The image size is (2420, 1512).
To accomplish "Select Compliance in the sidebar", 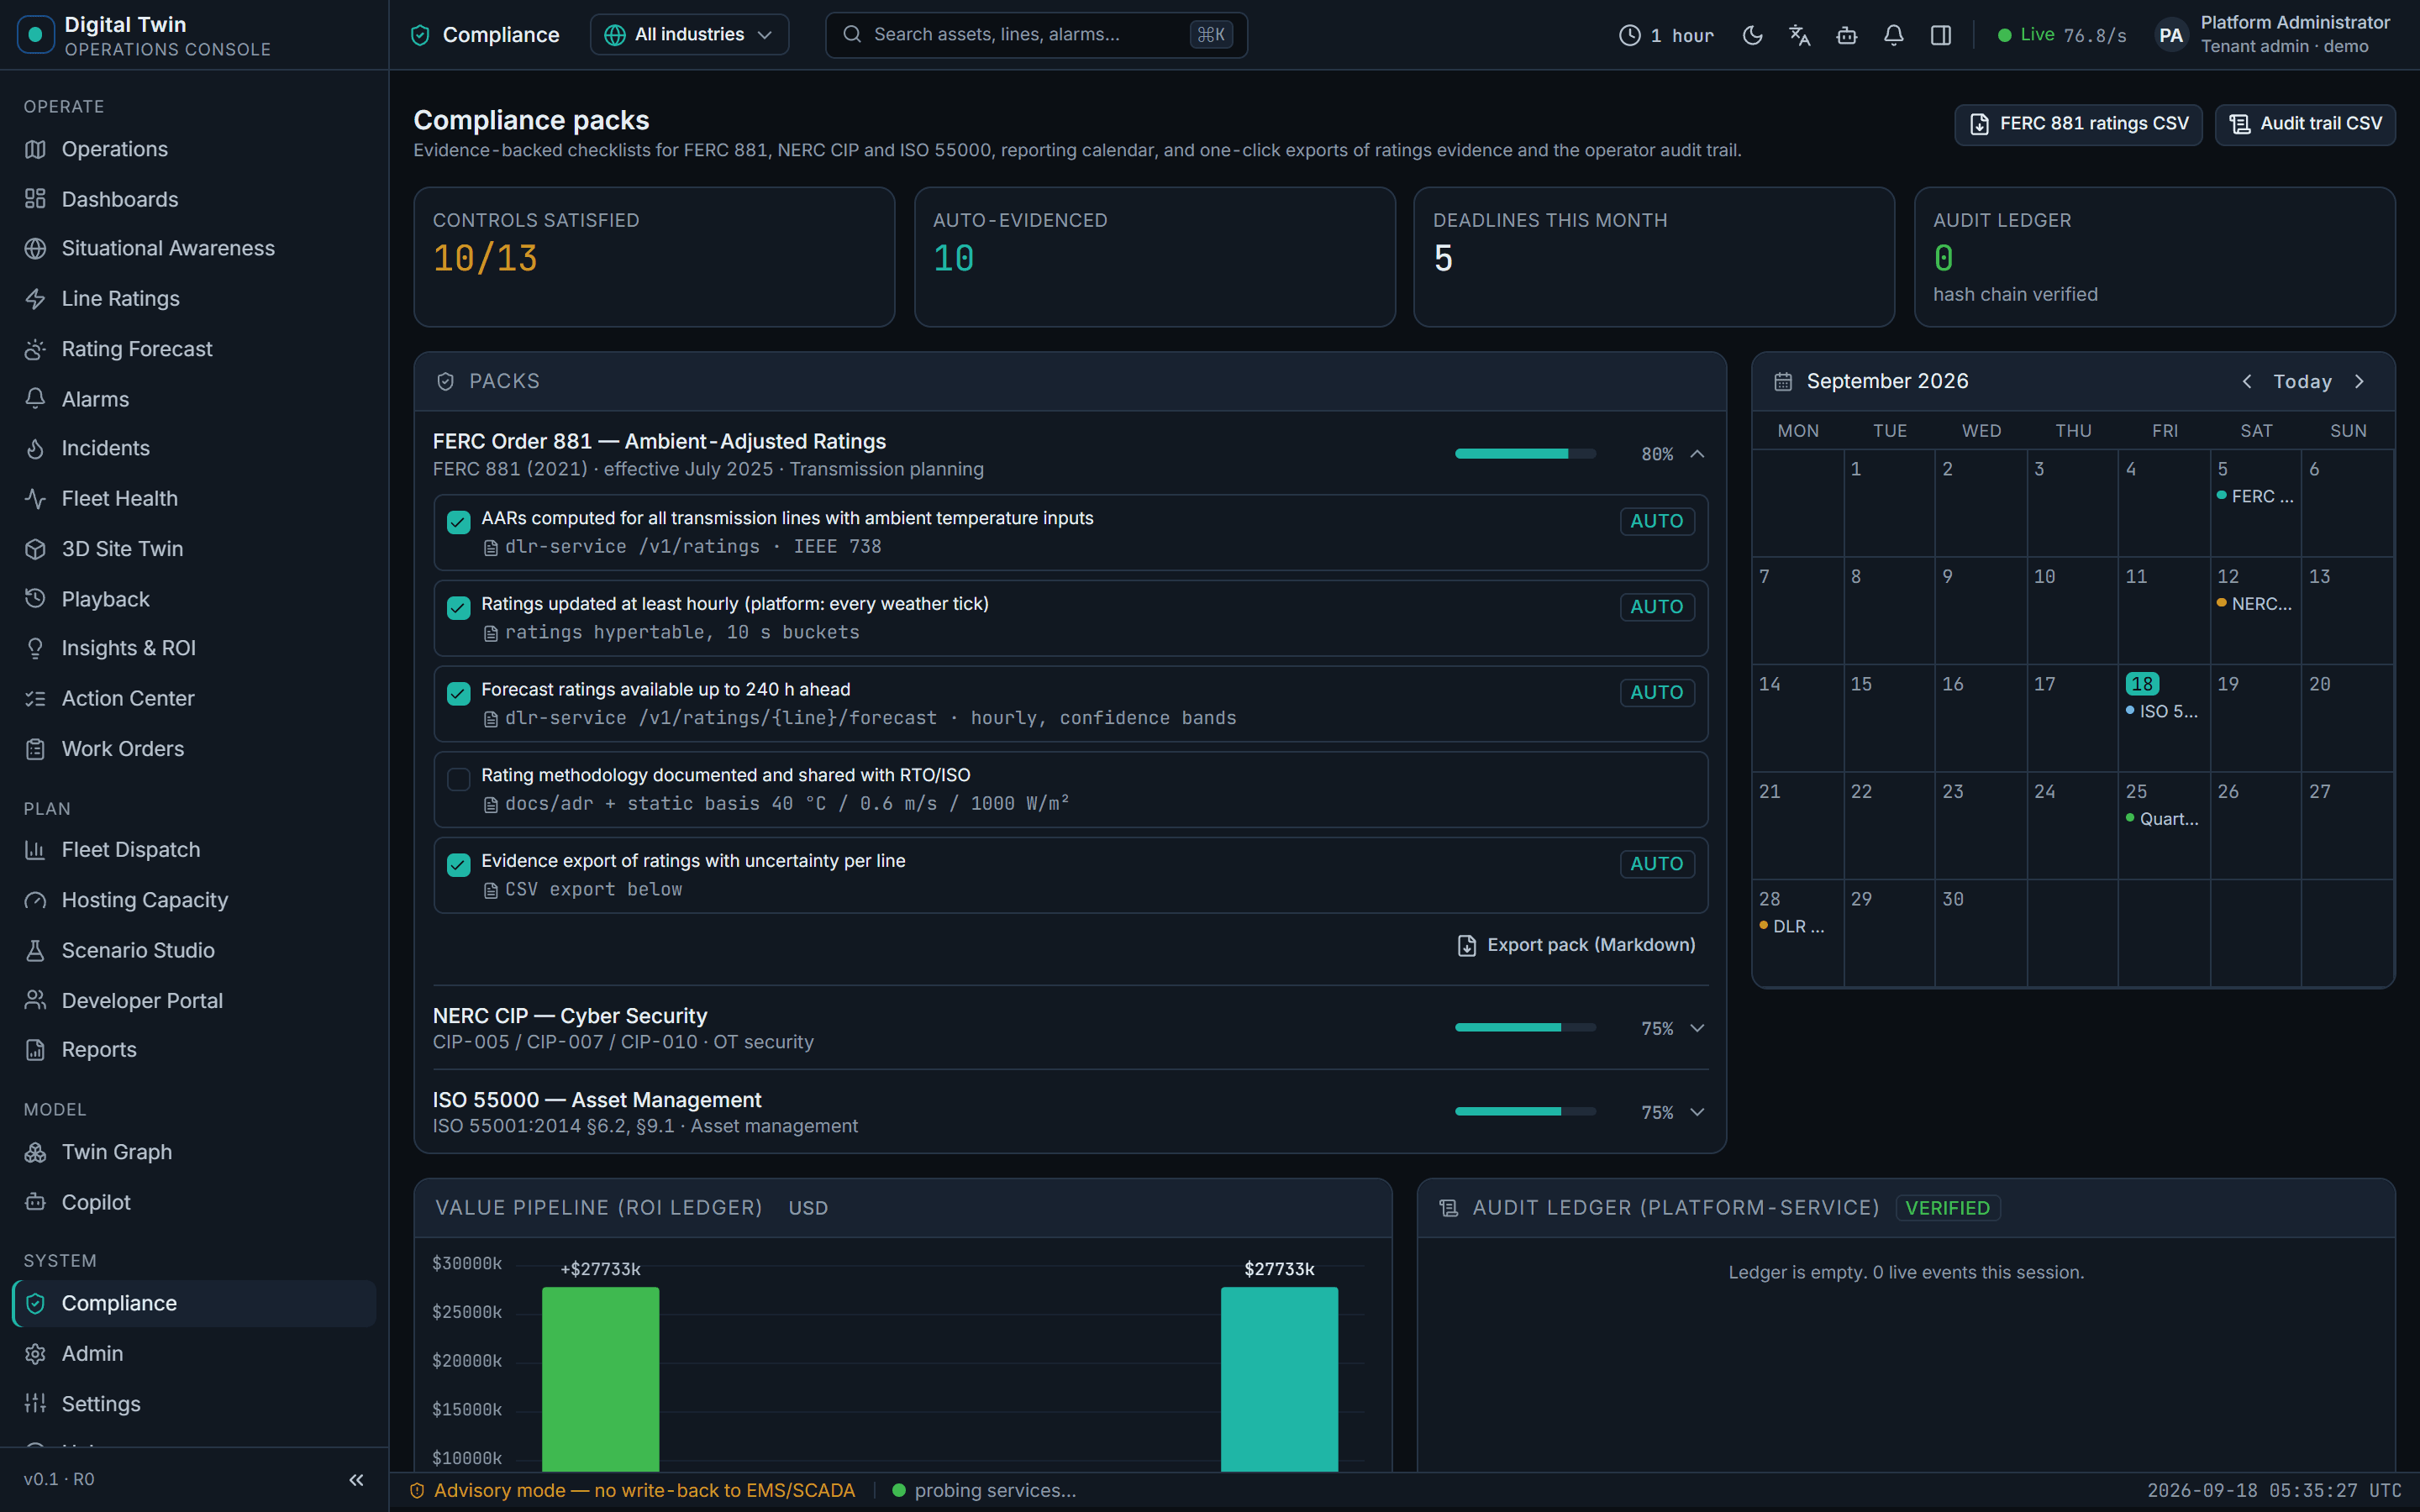I will pos(194,1303).
